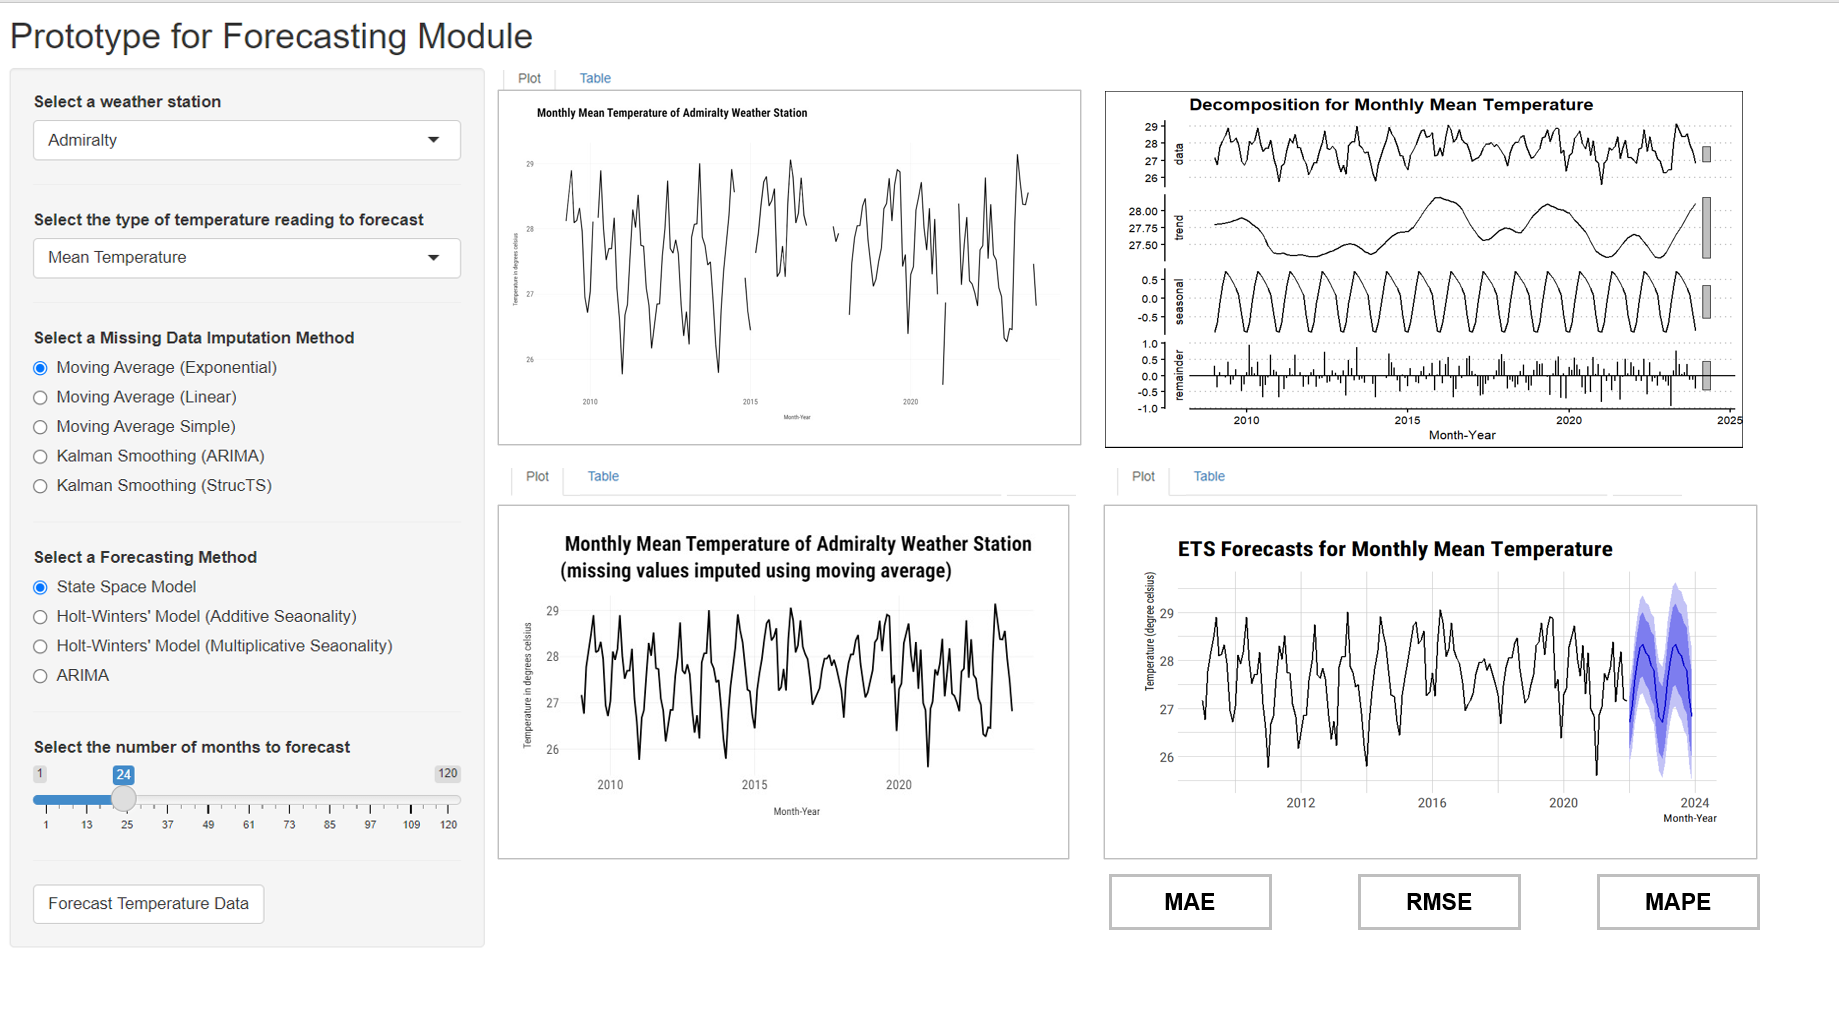The image size is (1839, 1020).
Task: Select State Space Model radio button
Action: [41, 587]
